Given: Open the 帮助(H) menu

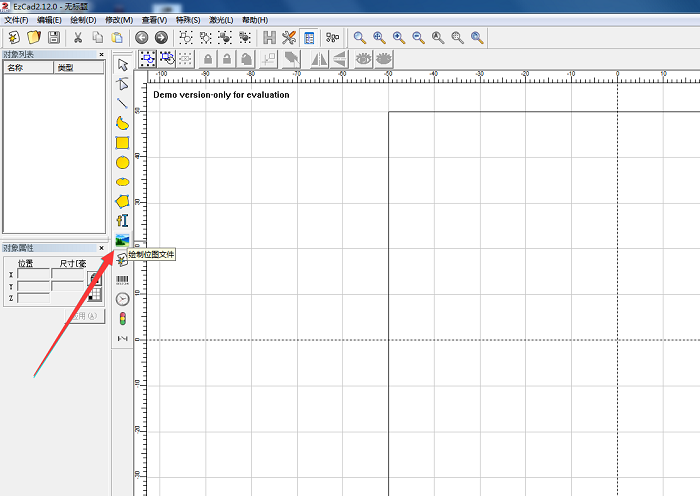Looking at the screenshot, I should (254, 20).
